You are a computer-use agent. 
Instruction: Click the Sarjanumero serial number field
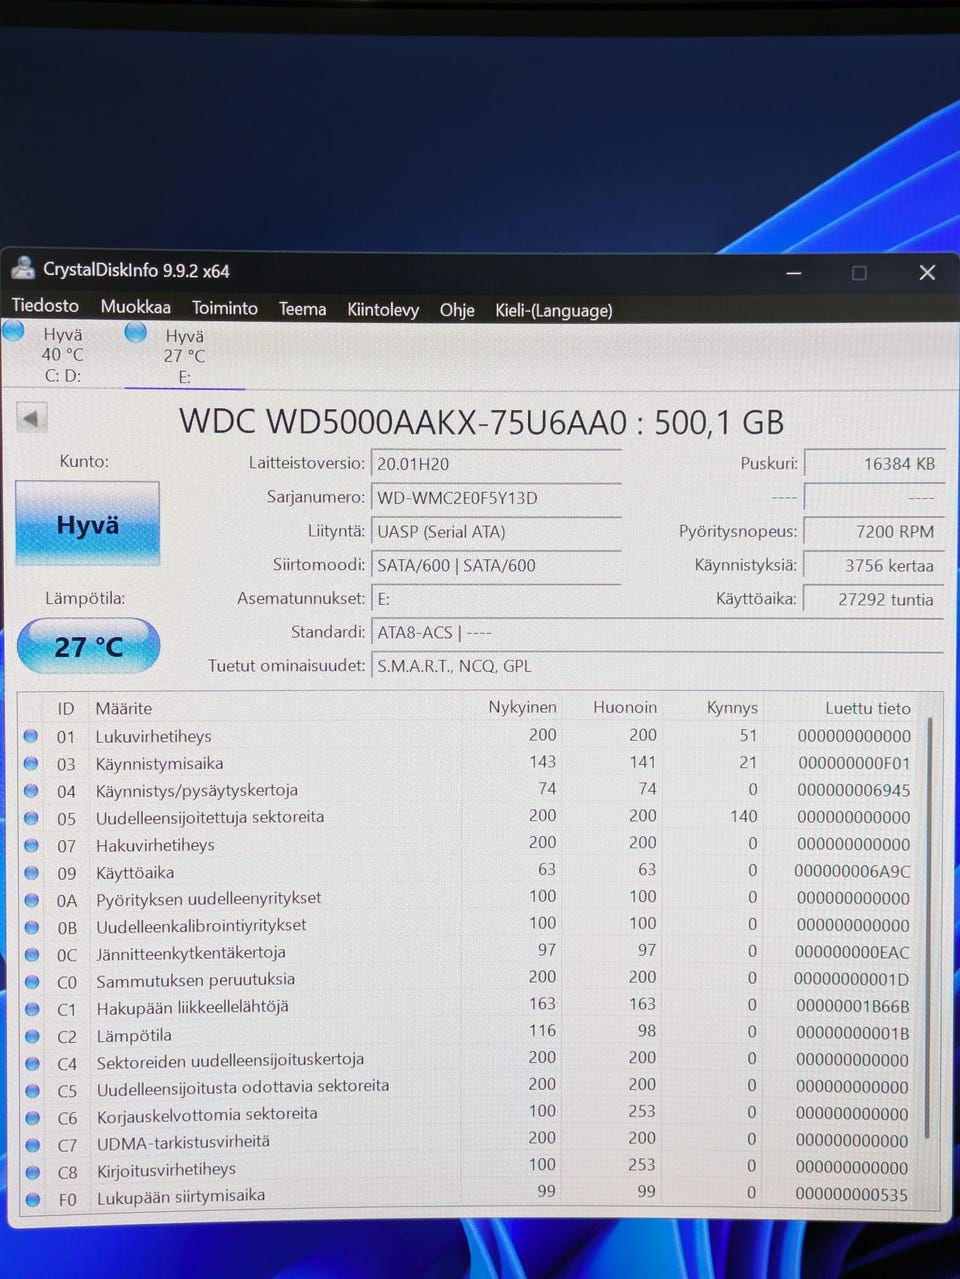496,498
